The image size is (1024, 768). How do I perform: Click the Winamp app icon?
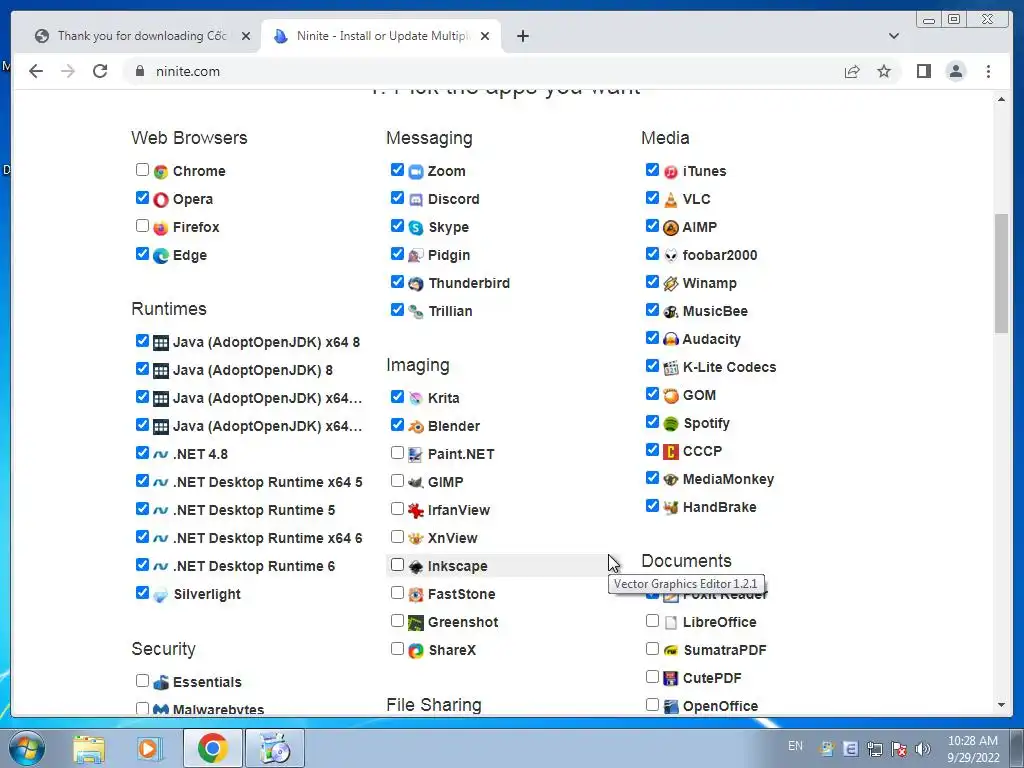671,284
